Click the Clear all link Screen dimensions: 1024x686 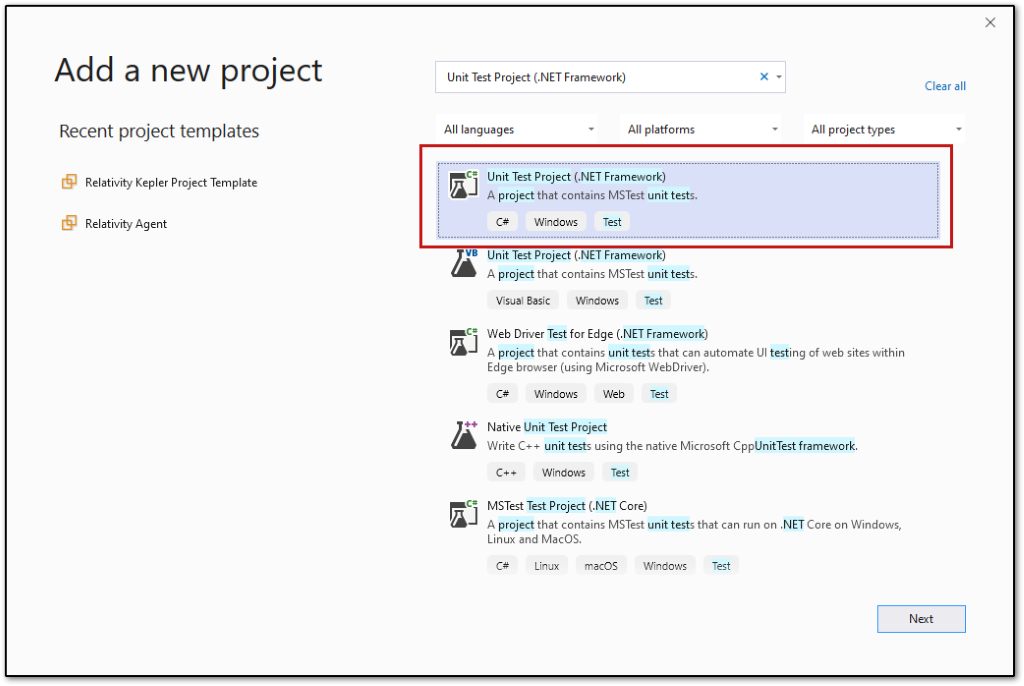point(944,86)
